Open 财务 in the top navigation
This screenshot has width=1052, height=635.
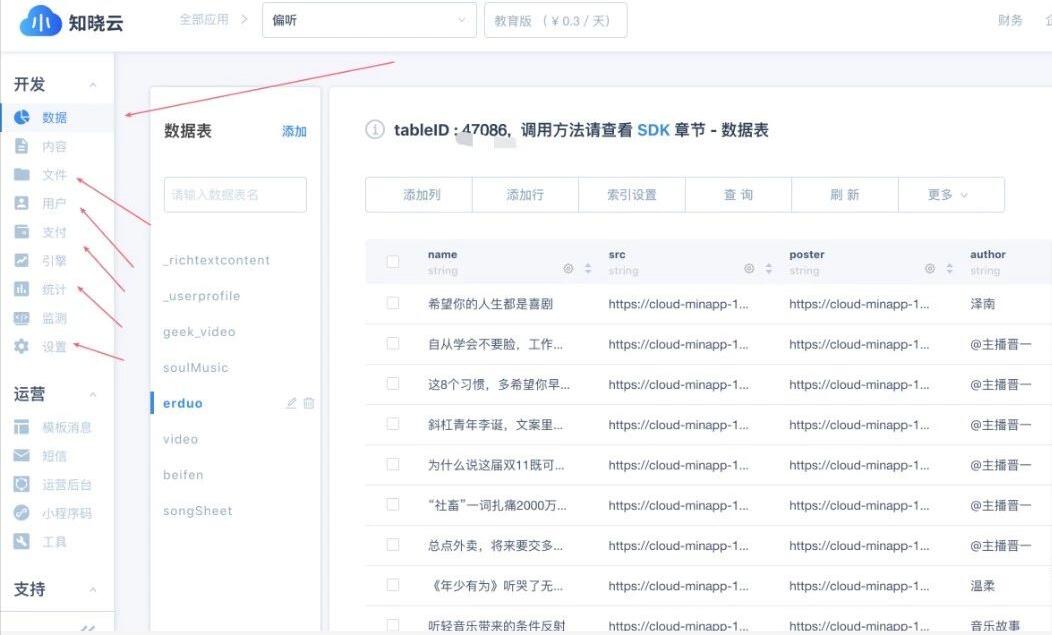coord(1010,20)
